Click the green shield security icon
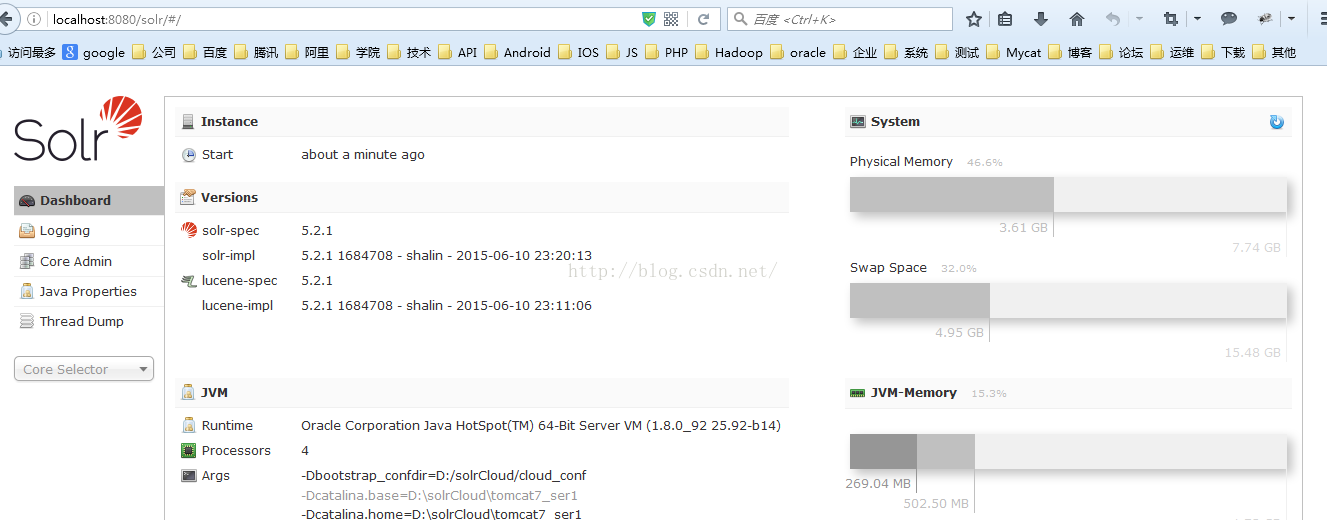This screenshot has width=1327, height=520. [x=648, y=19]
